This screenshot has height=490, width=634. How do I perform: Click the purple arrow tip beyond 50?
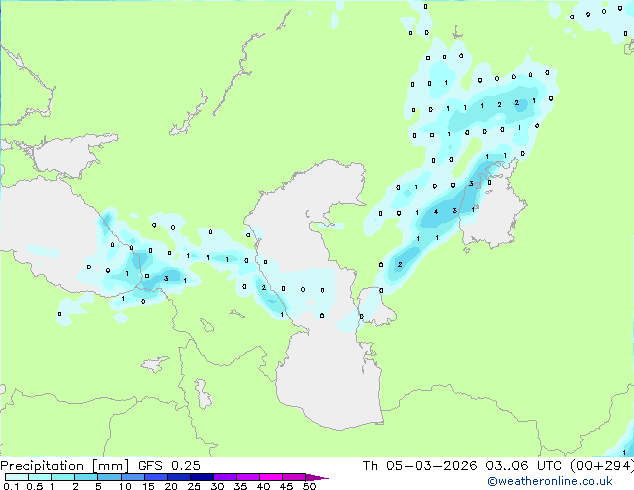[x=317, y=477]
